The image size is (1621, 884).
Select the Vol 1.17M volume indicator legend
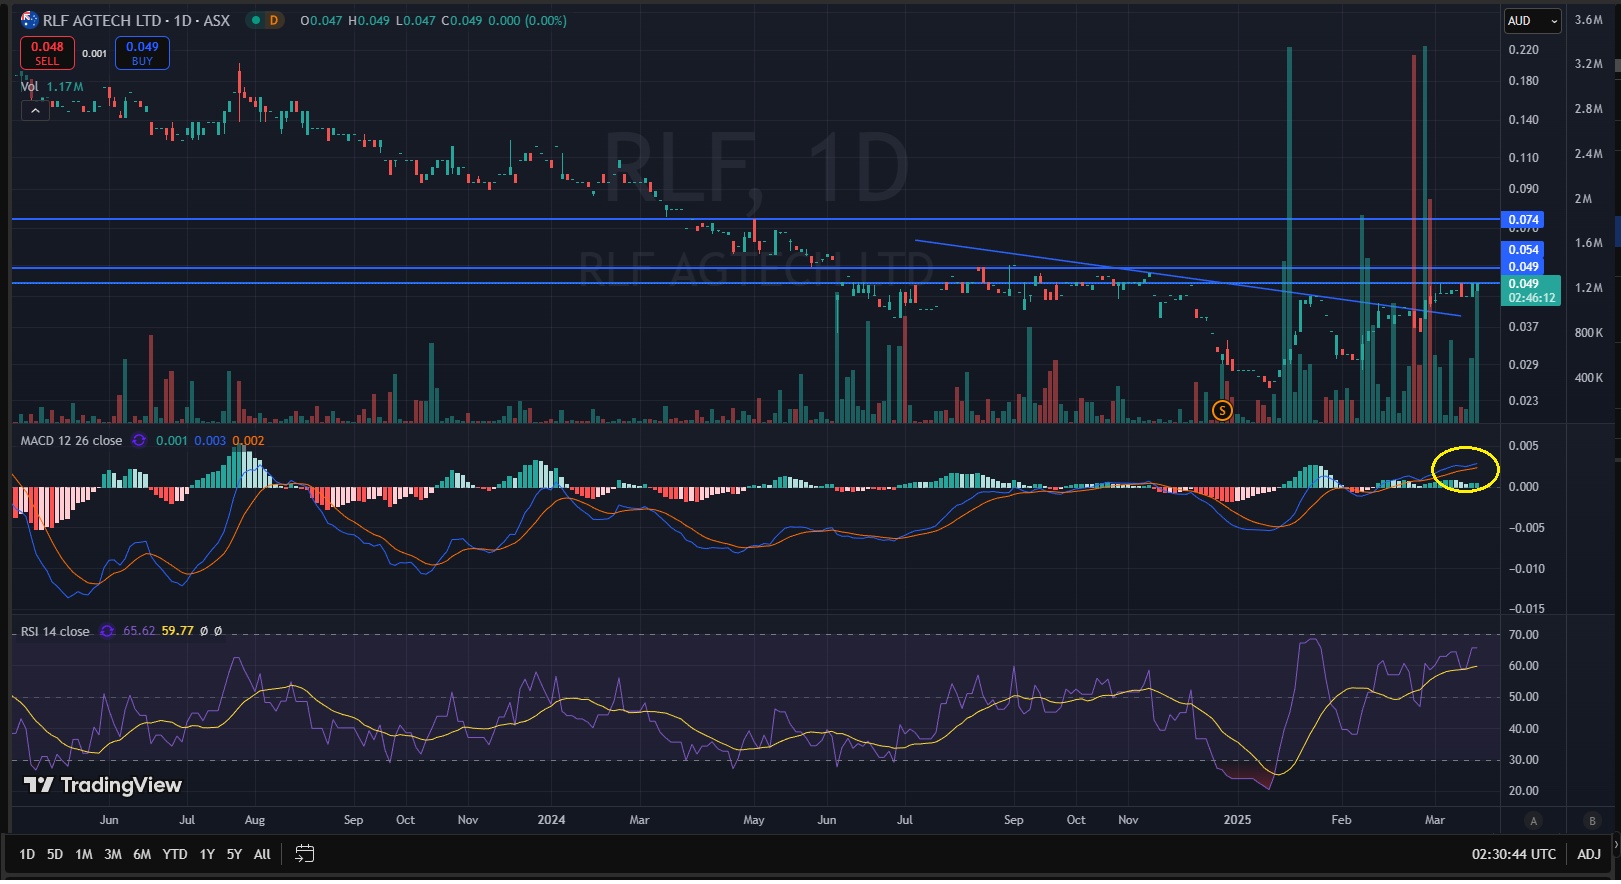pyautogui.click(x=52, y=87)
